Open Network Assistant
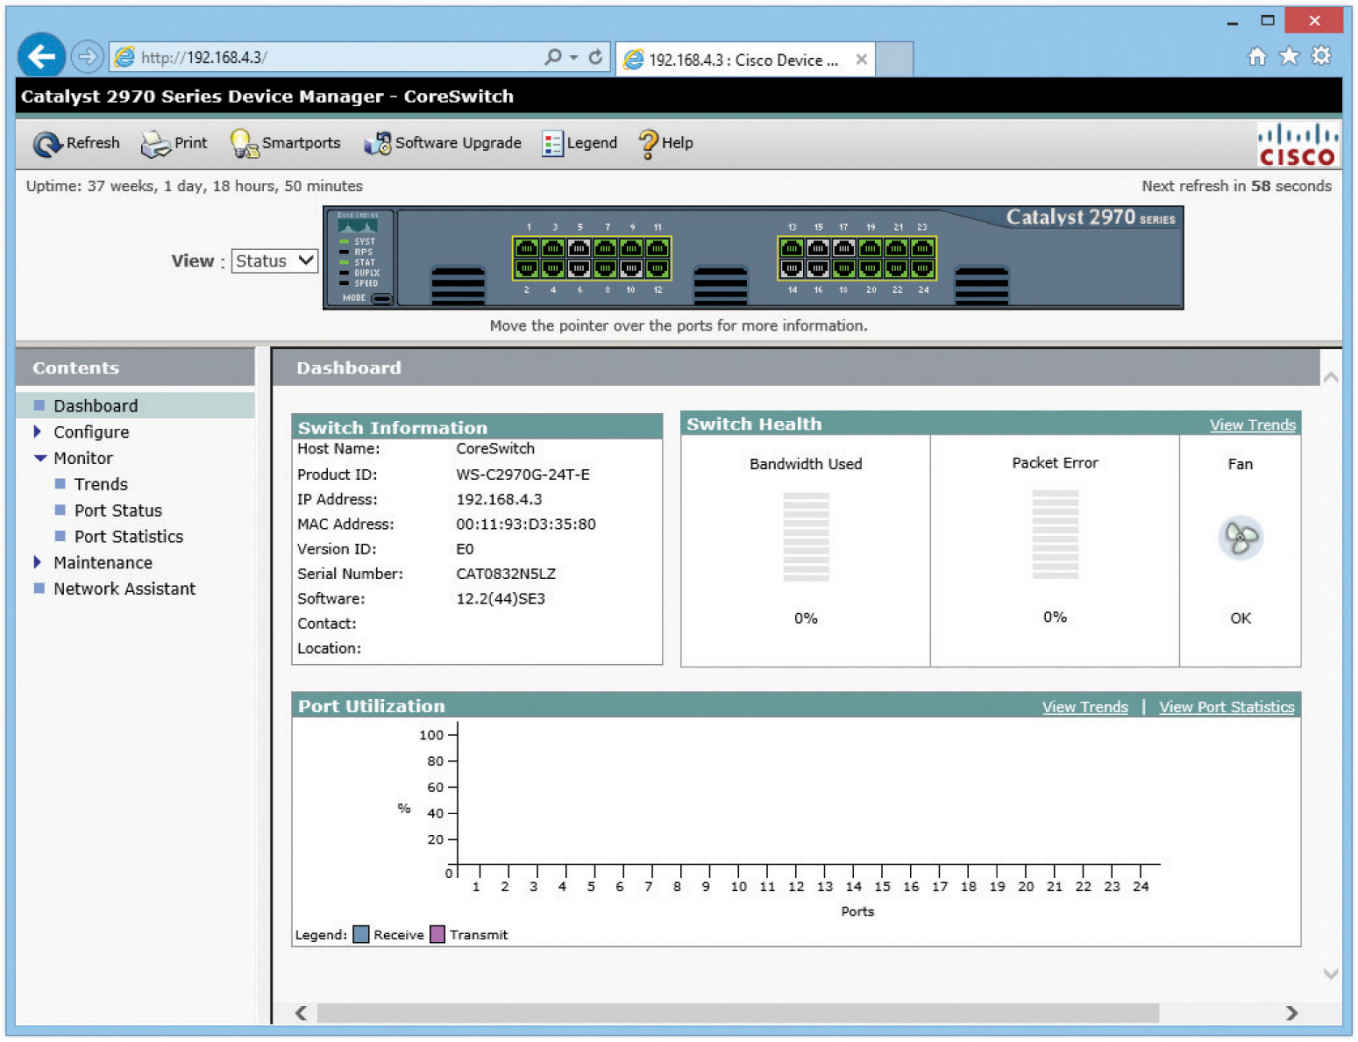The height and width of the screenshot is (1042, 1358). (x=125, y=589)
